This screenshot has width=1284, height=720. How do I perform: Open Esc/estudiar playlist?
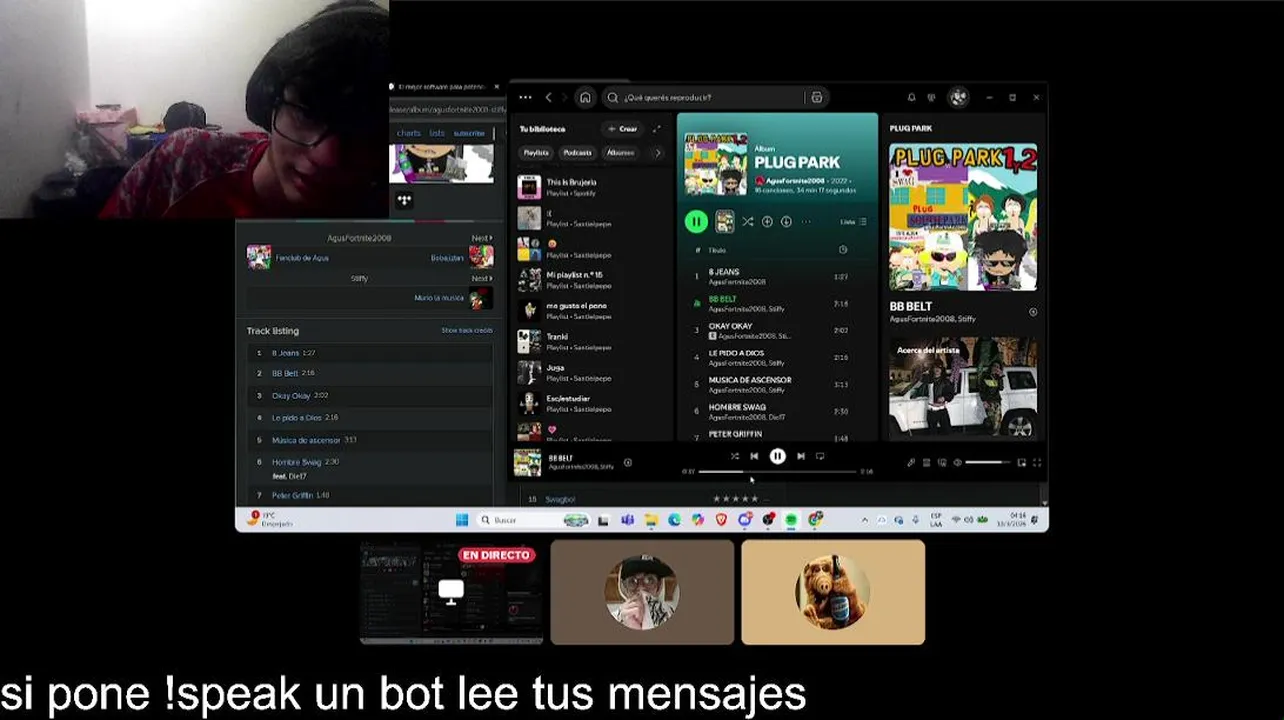click(590, 403)
